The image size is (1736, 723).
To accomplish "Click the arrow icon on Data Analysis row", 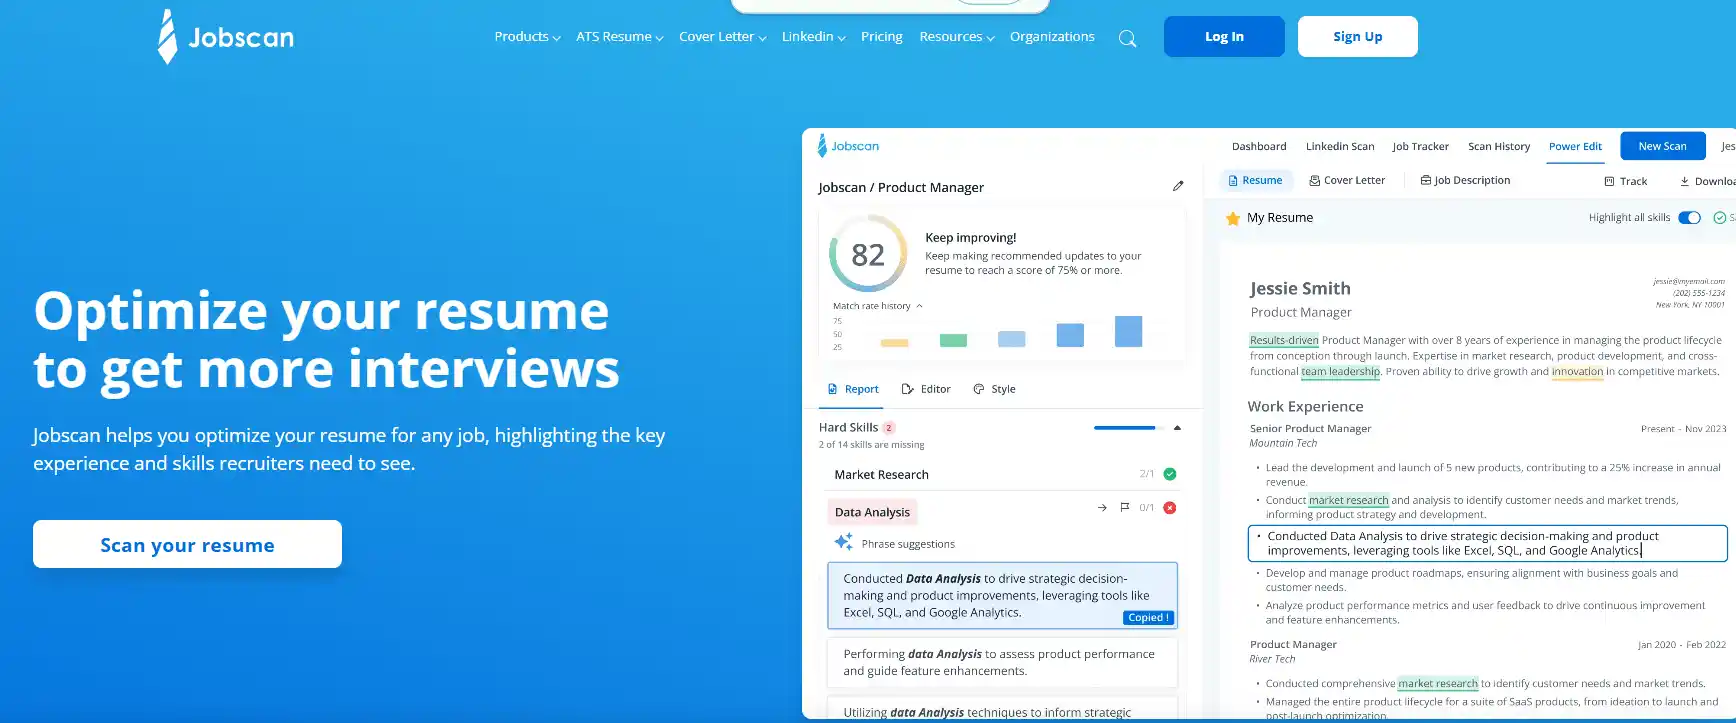I will click(x=1102, y=508).
